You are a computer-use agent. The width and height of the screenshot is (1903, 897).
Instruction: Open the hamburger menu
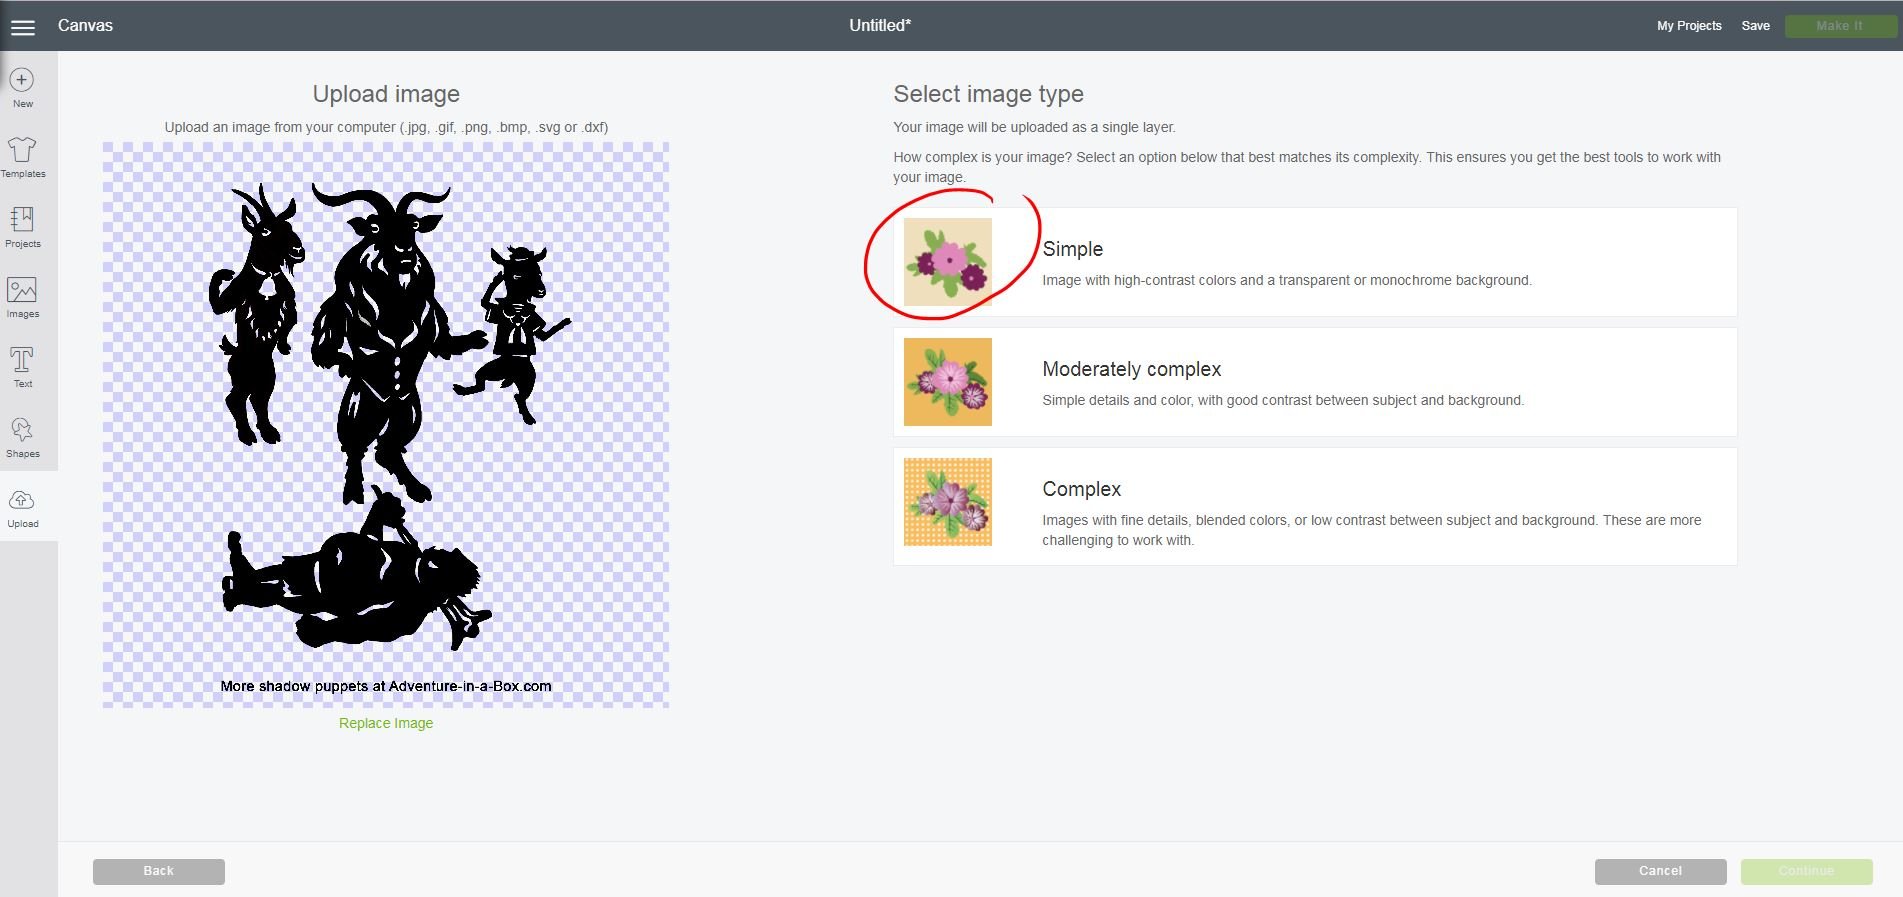pyautogui.click(x=22, y=27)
